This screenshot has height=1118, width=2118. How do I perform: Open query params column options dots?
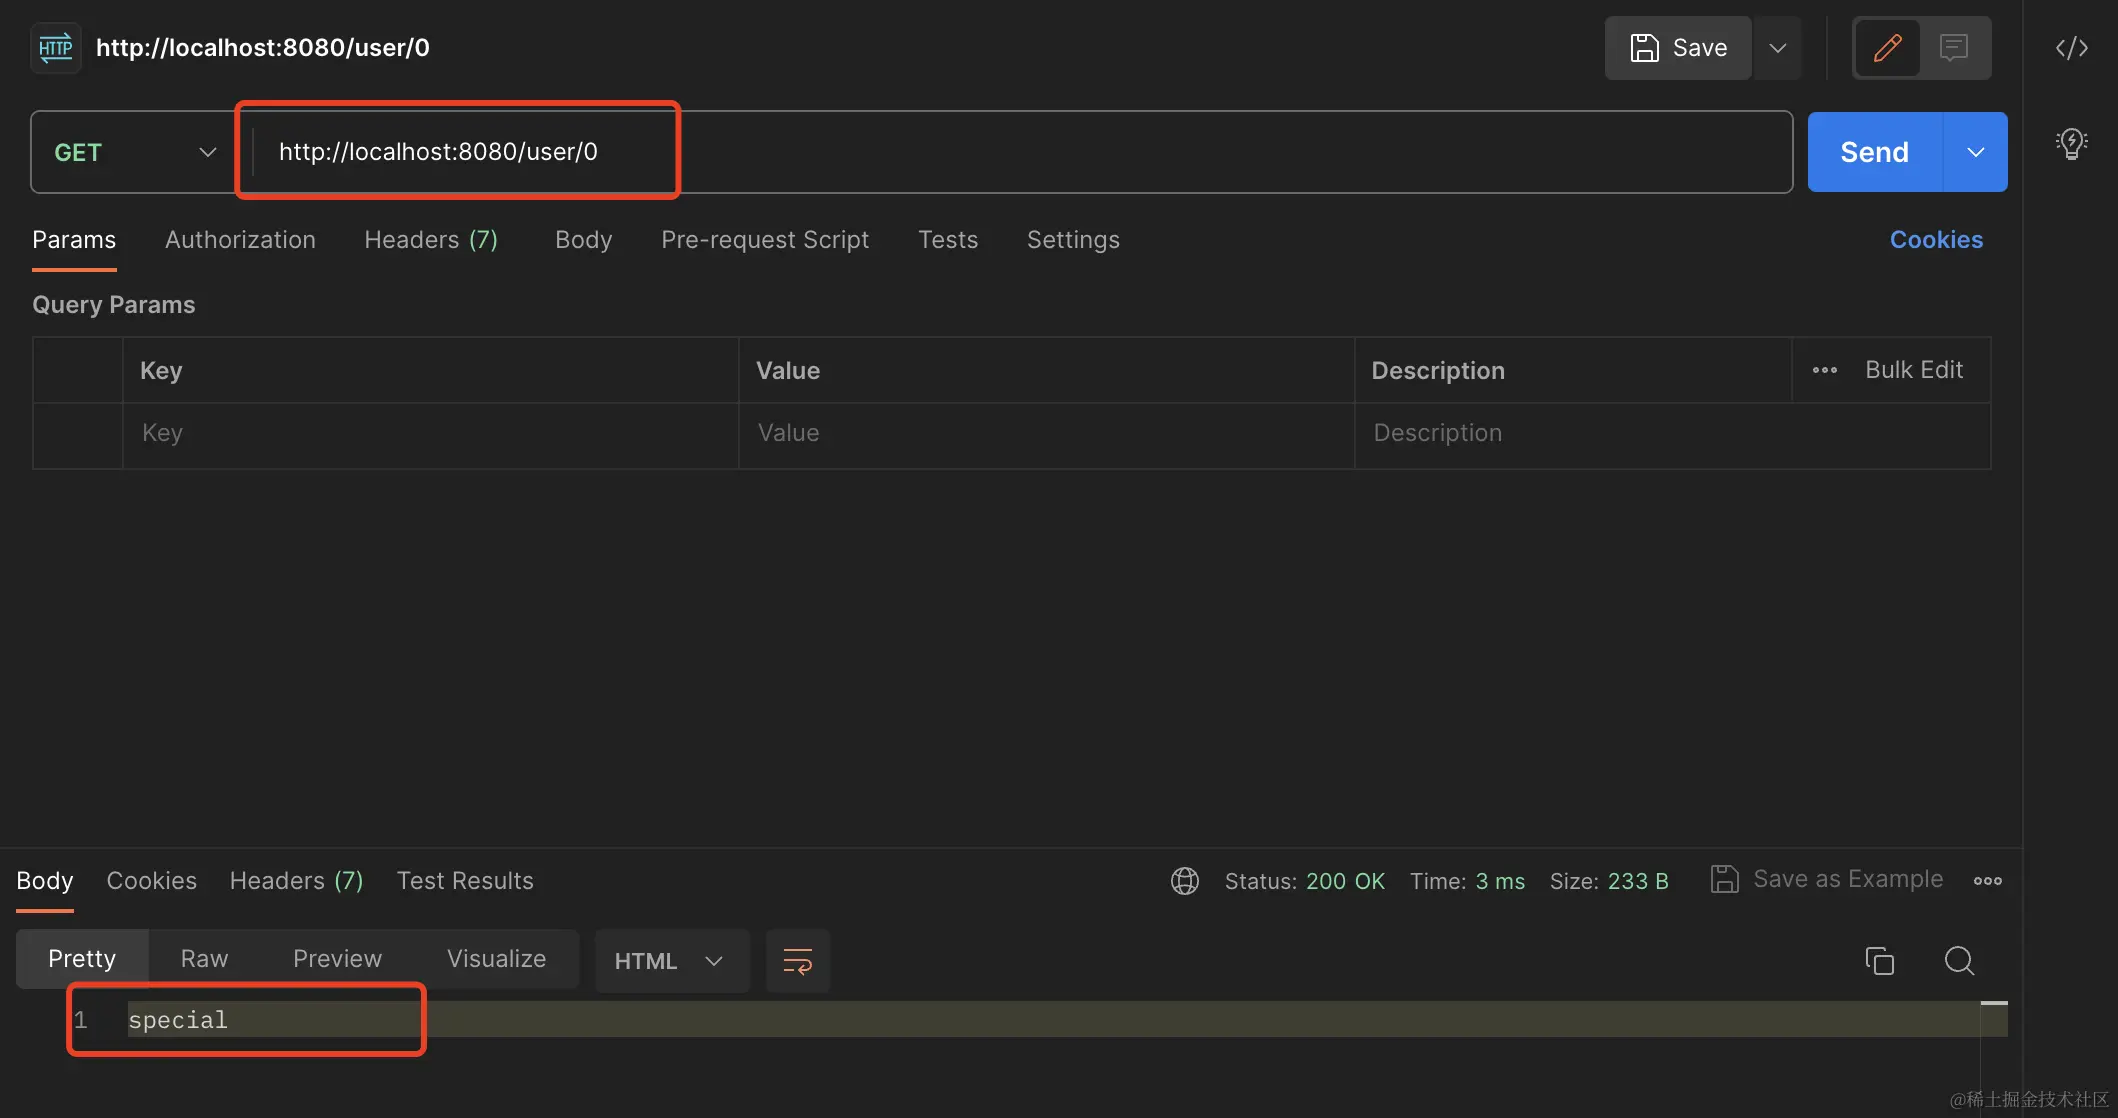click(1824, 370)
